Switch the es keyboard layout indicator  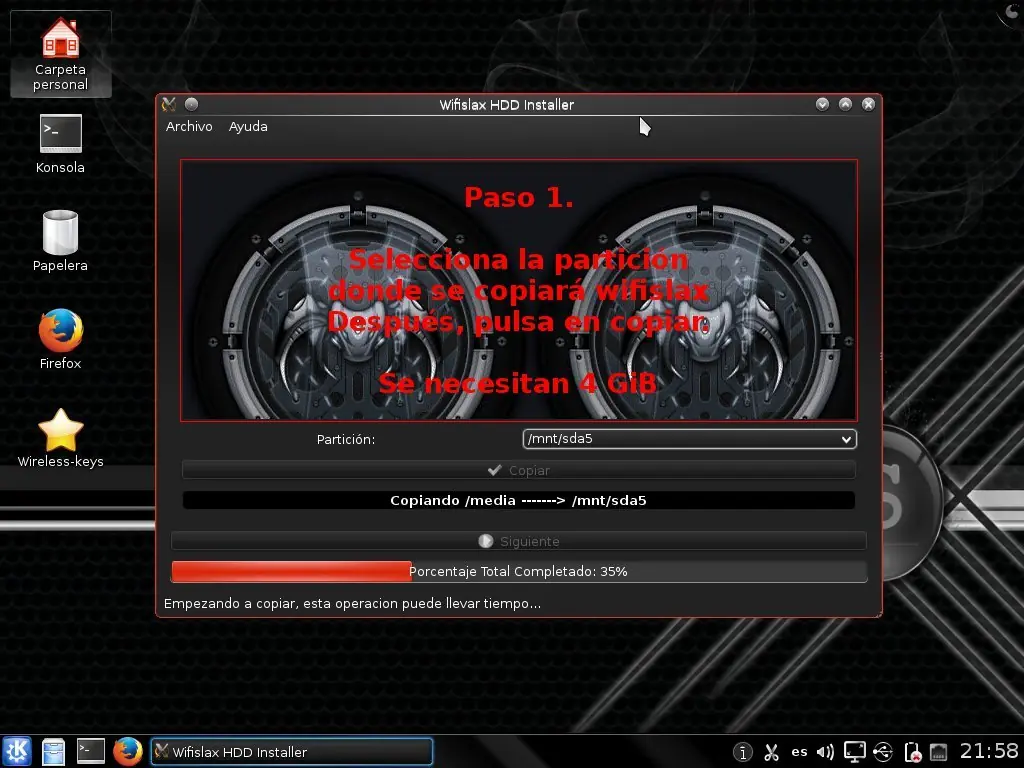point(799,752)
